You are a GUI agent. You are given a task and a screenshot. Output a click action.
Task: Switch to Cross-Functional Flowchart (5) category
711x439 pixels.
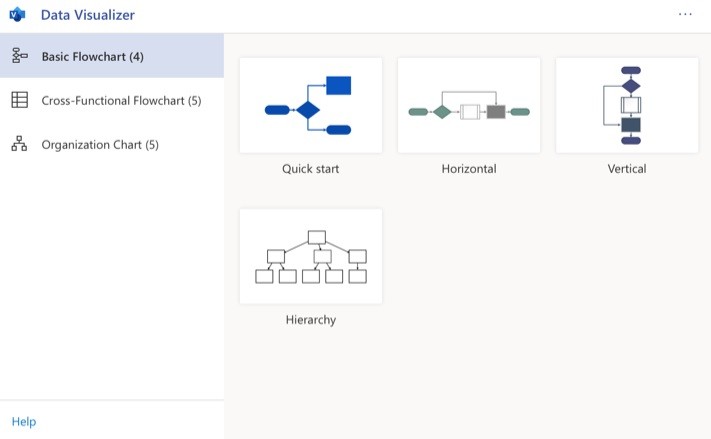(x=112, y=100)
